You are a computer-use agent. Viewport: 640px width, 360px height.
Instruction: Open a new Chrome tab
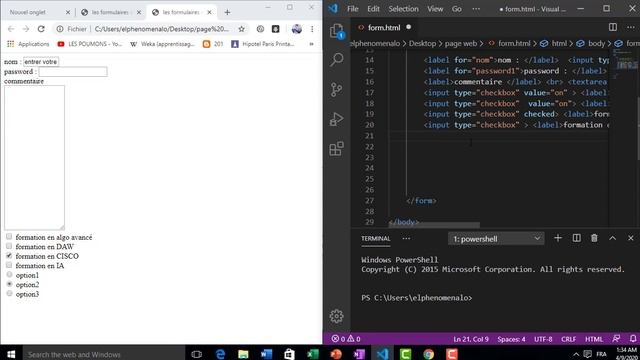[x=227, y=13]
